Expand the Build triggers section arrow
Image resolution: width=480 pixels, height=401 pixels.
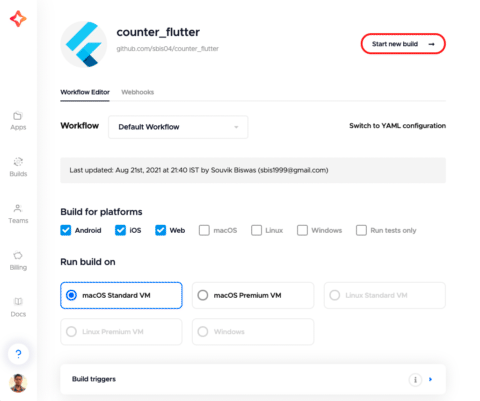click(431, 379)
